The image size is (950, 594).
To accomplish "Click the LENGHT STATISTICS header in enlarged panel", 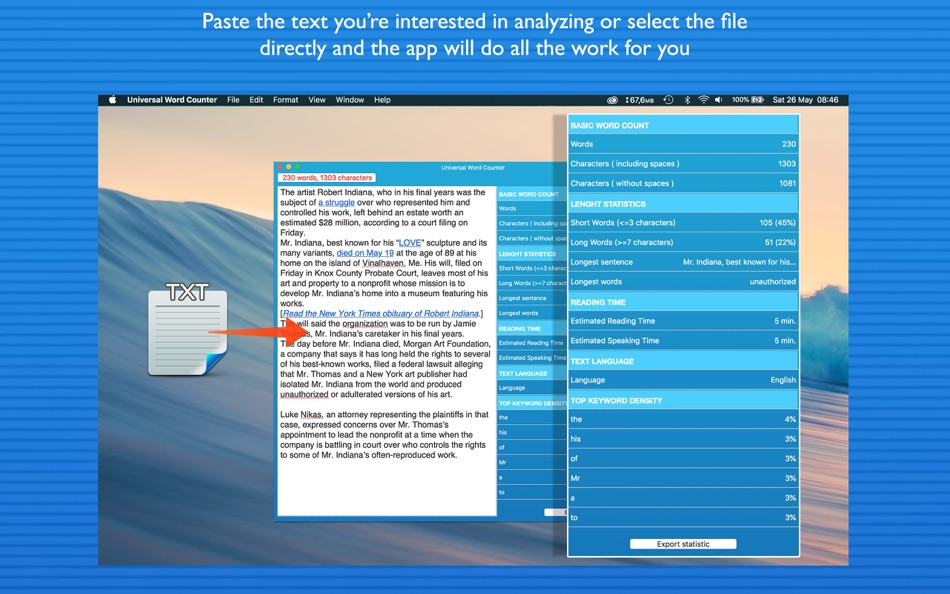I will click(683, 204).
